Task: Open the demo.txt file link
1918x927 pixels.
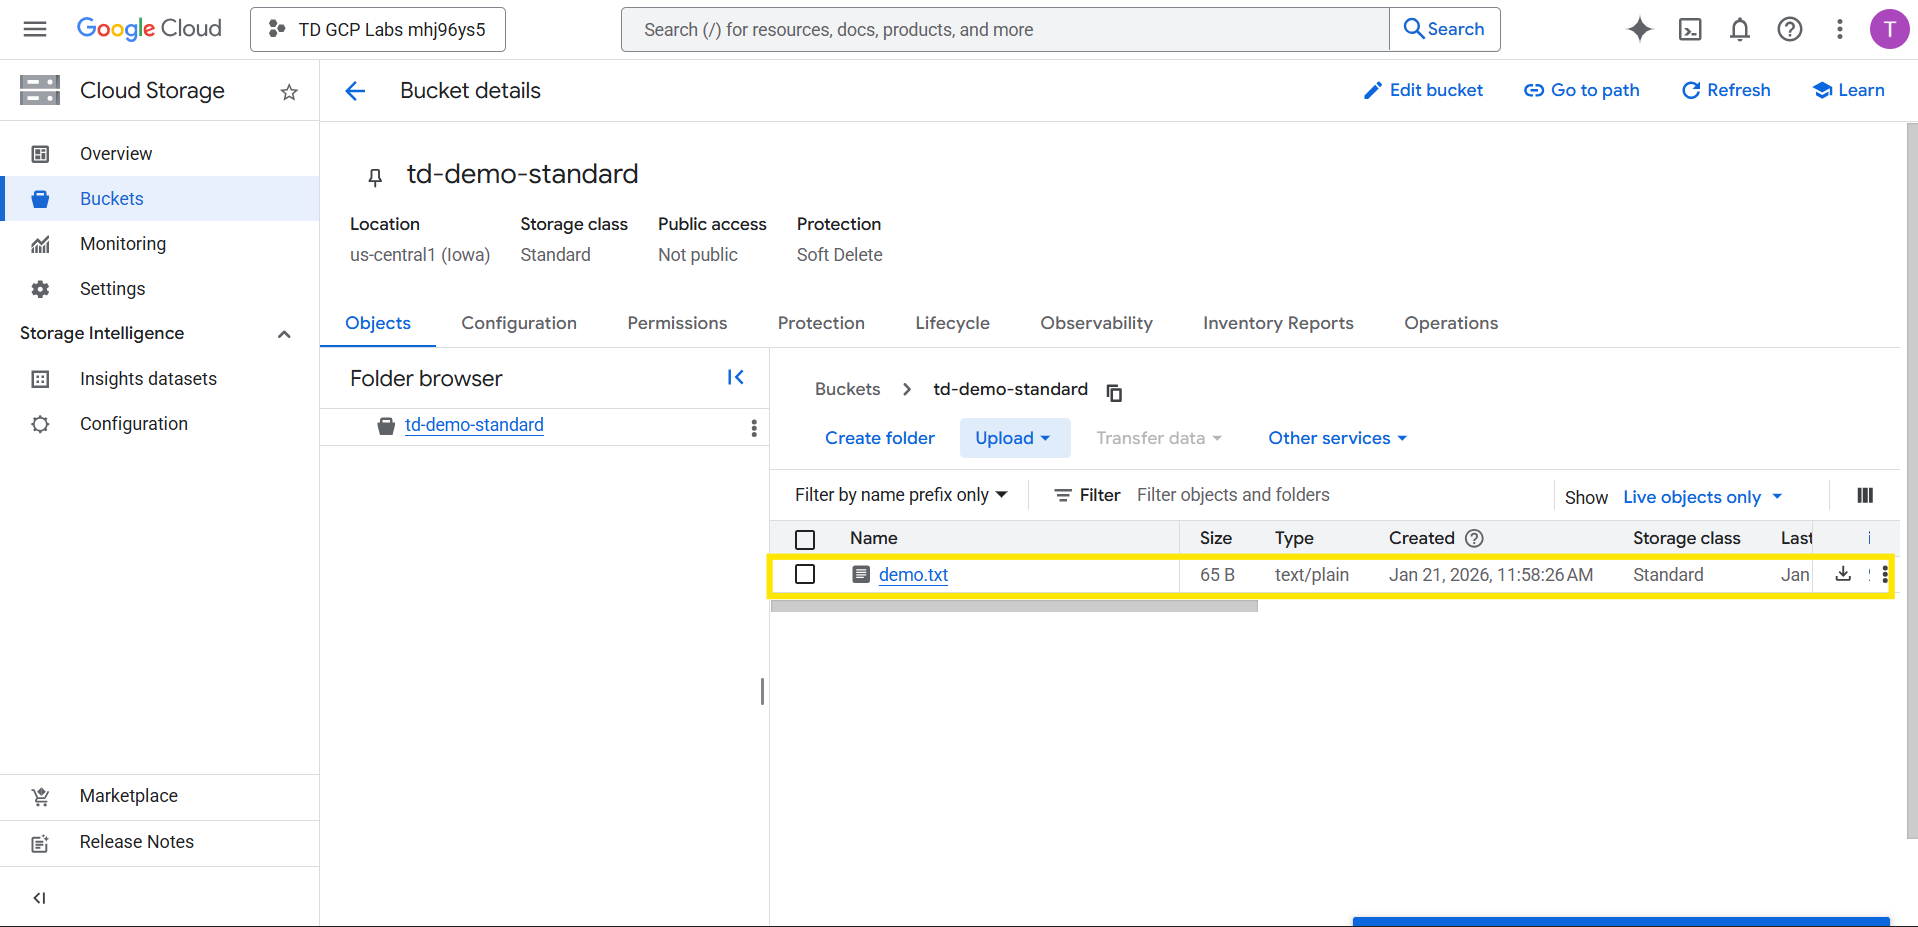Action: [913, 575]
